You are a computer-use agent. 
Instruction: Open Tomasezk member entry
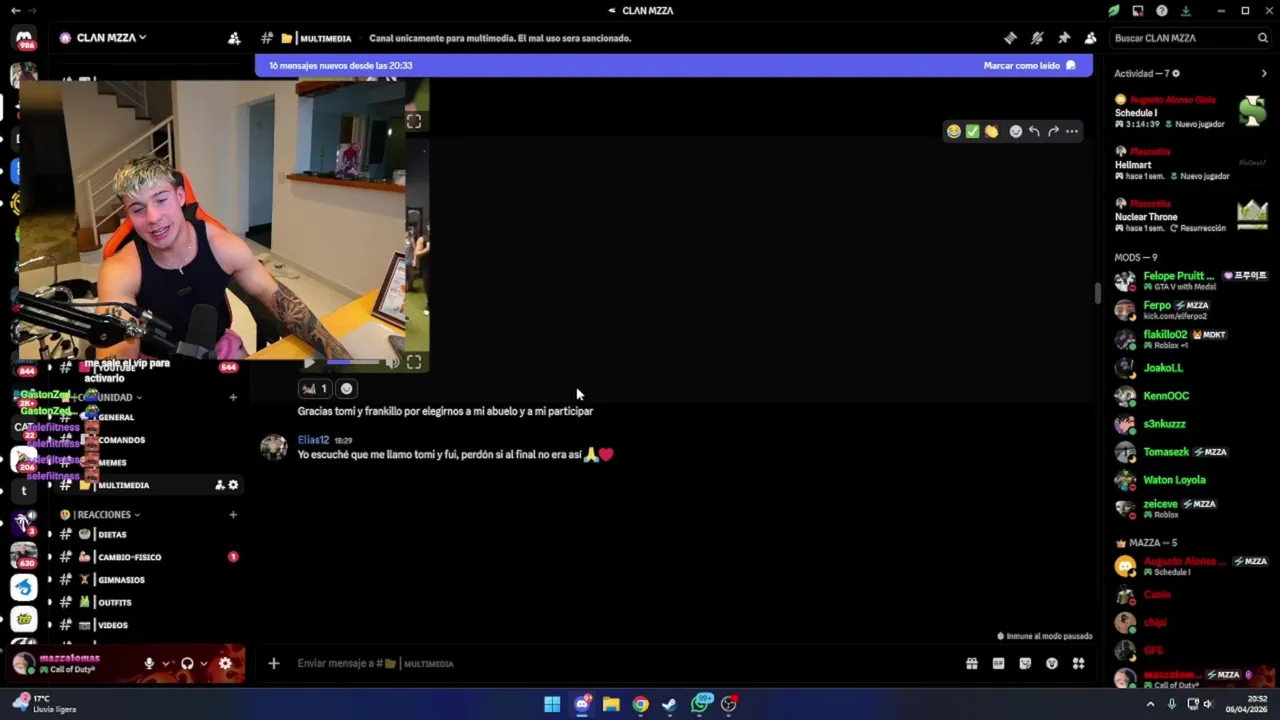point(1190,452)
